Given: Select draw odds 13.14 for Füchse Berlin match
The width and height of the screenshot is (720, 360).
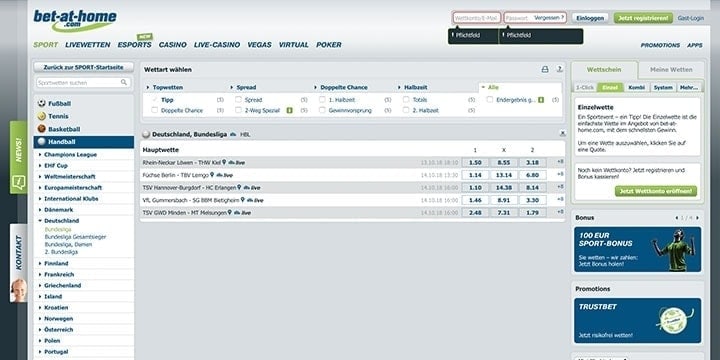Looking at the screenshot, I should (x=504, y=175).
